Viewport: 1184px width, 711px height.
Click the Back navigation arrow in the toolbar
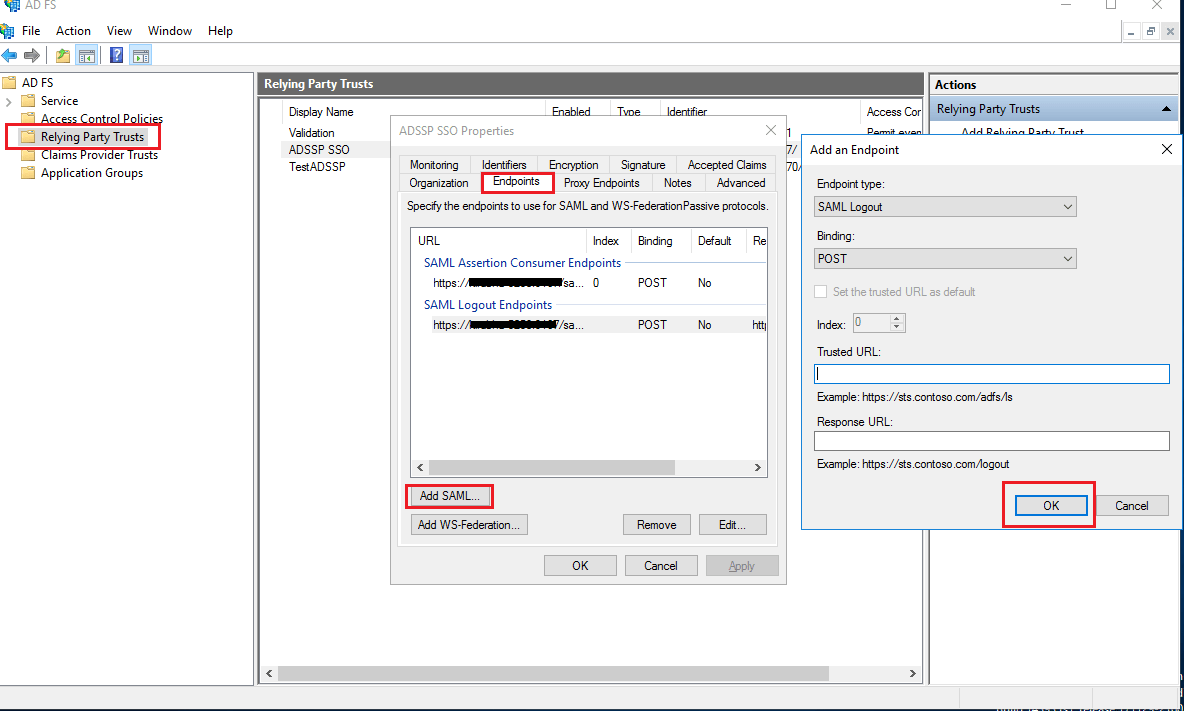click(10, 55)
